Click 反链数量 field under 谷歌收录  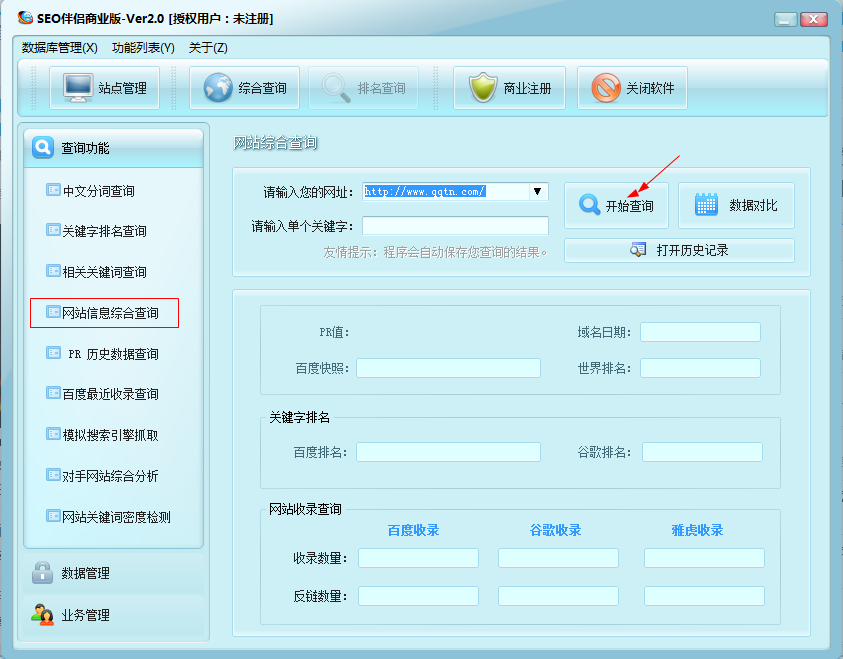(x=558, y=596)
